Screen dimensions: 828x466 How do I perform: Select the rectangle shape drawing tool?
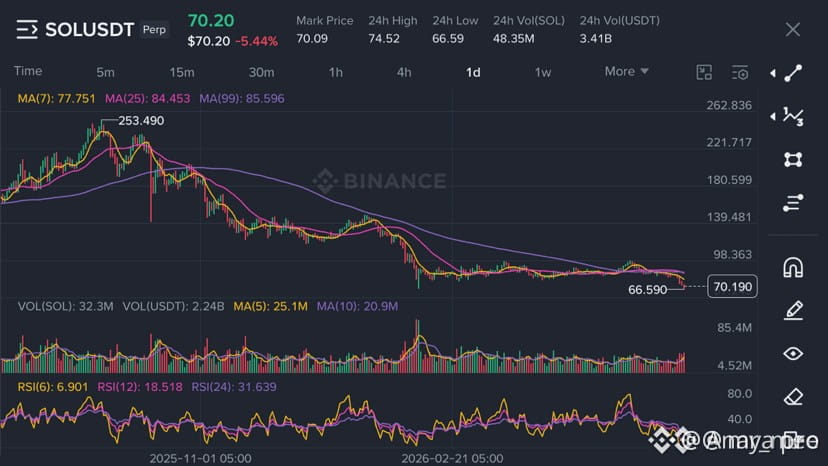pos(793,160)
